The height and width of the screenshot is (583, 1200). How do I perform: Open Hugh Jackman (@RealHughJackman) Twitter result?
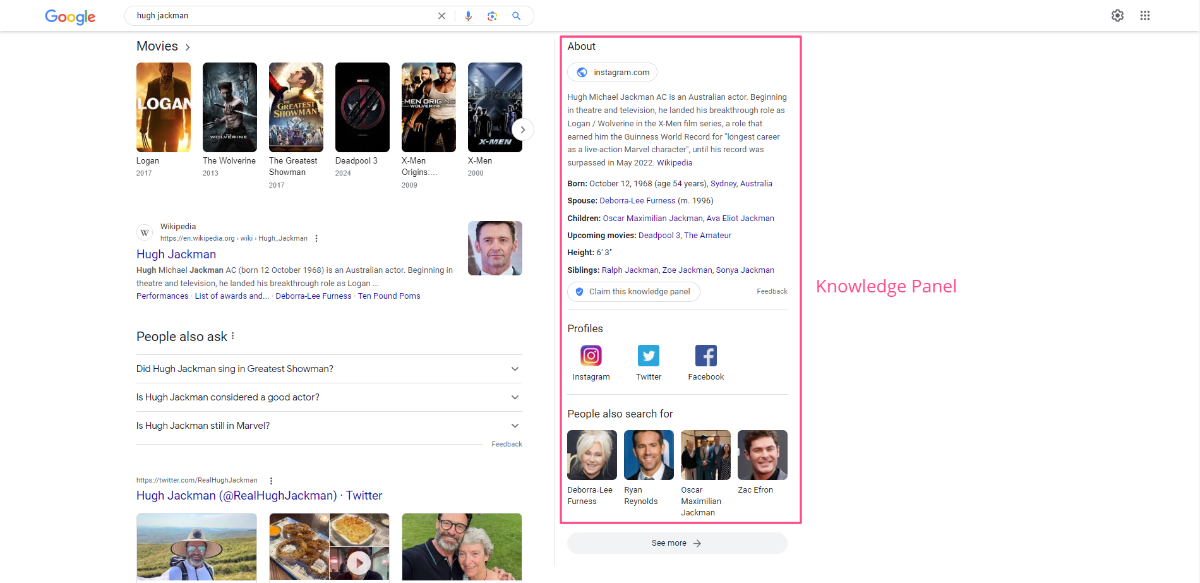tap(259, 496)
